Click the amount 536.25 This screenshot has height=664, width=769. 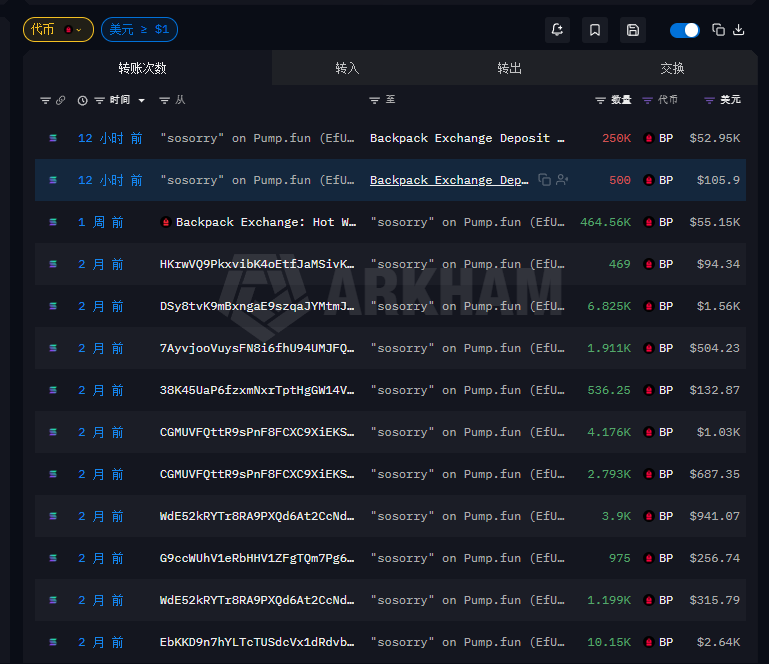[609, 390]
